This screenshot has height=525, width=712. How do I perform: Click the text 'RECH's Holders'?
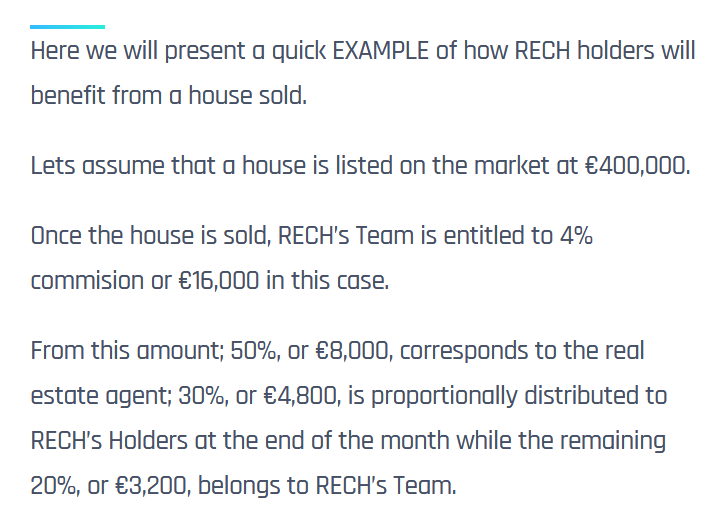pos(109,441)
